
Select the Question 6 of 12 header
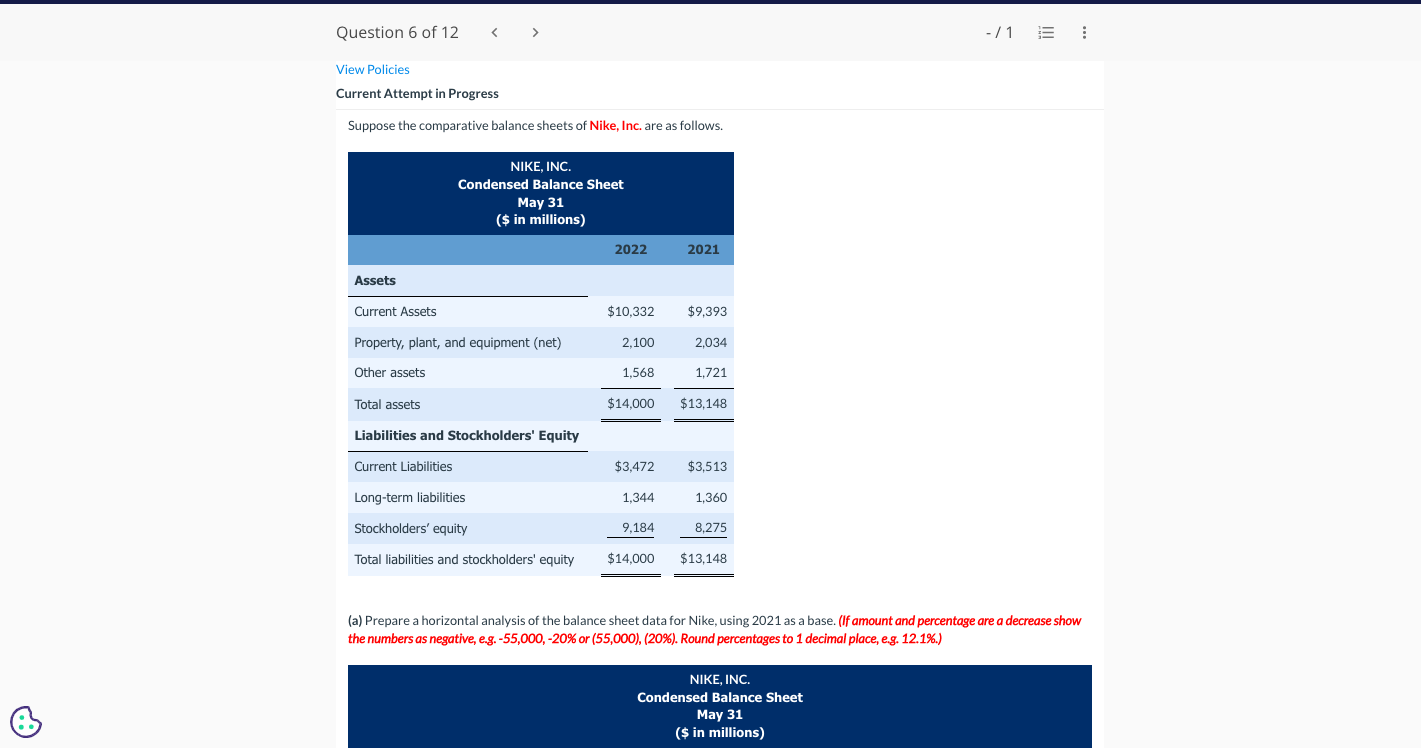pos(397,32)
